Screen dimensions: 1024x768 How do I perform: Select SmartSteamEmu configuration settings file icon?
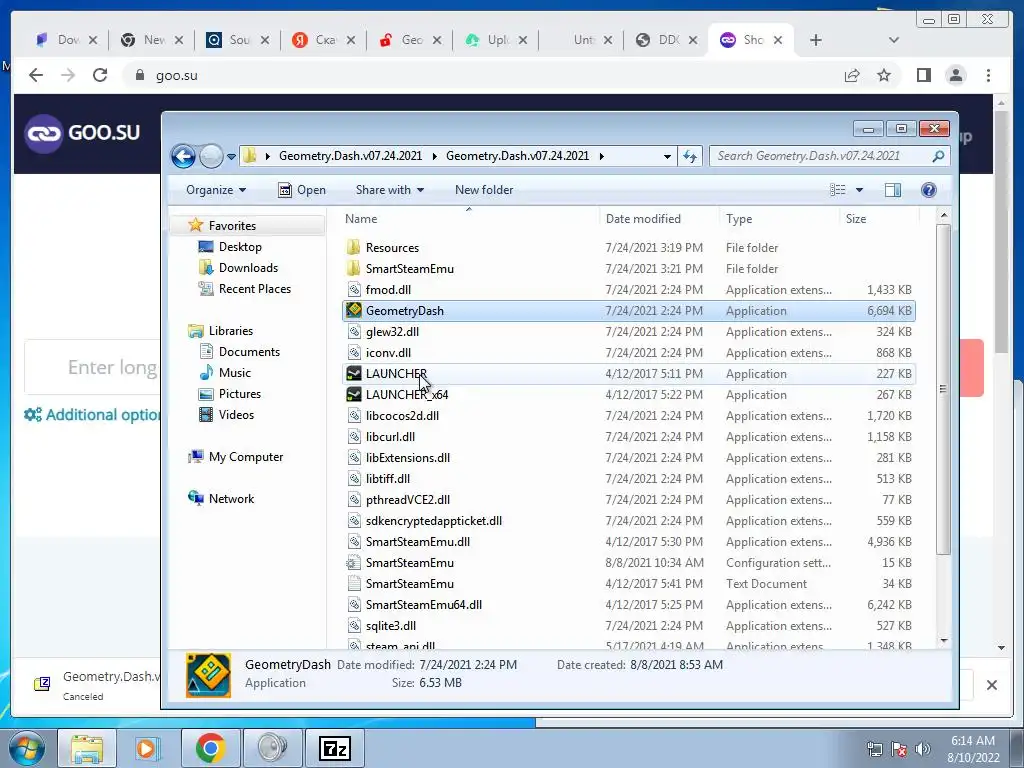[x=353, y=562]
